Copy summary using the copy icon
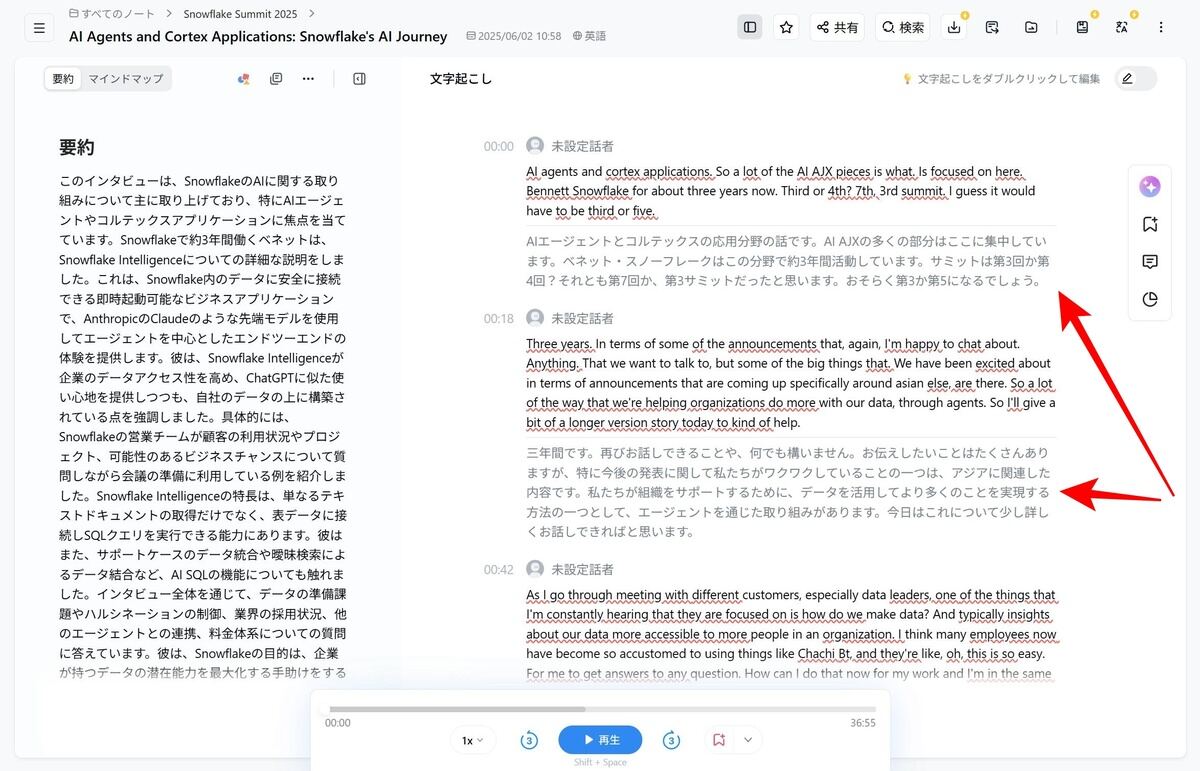Viewport: 1200px width, 771px height. point(276,78)
